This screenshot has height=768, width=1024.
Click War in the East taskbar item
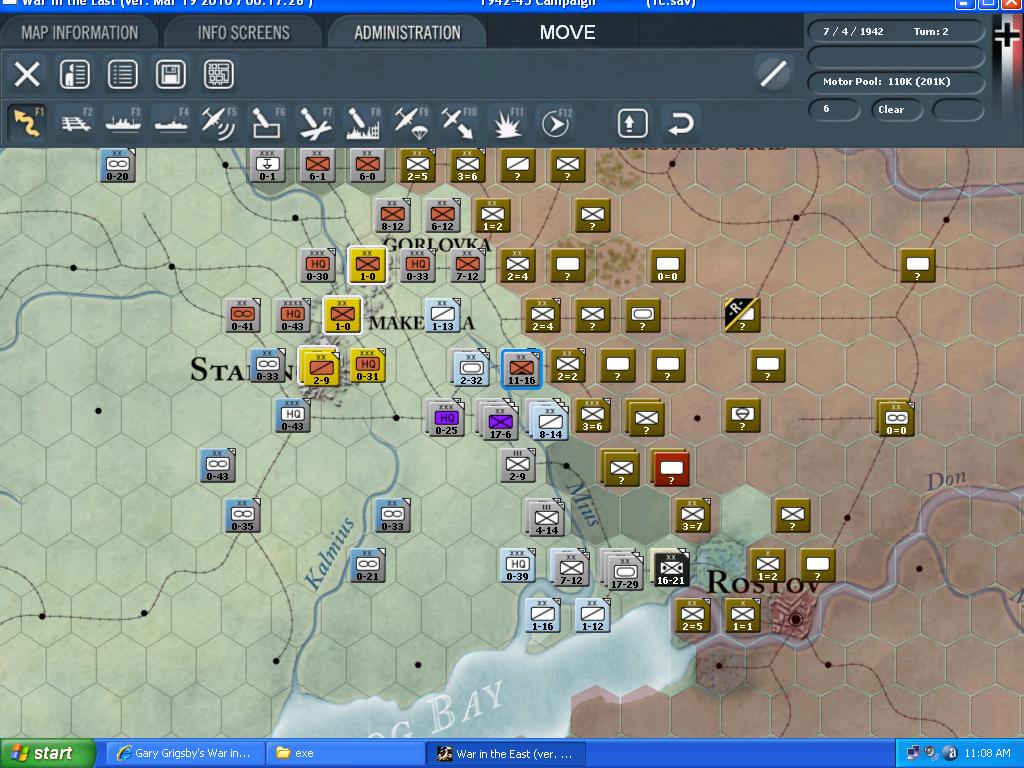pos(505,754)
